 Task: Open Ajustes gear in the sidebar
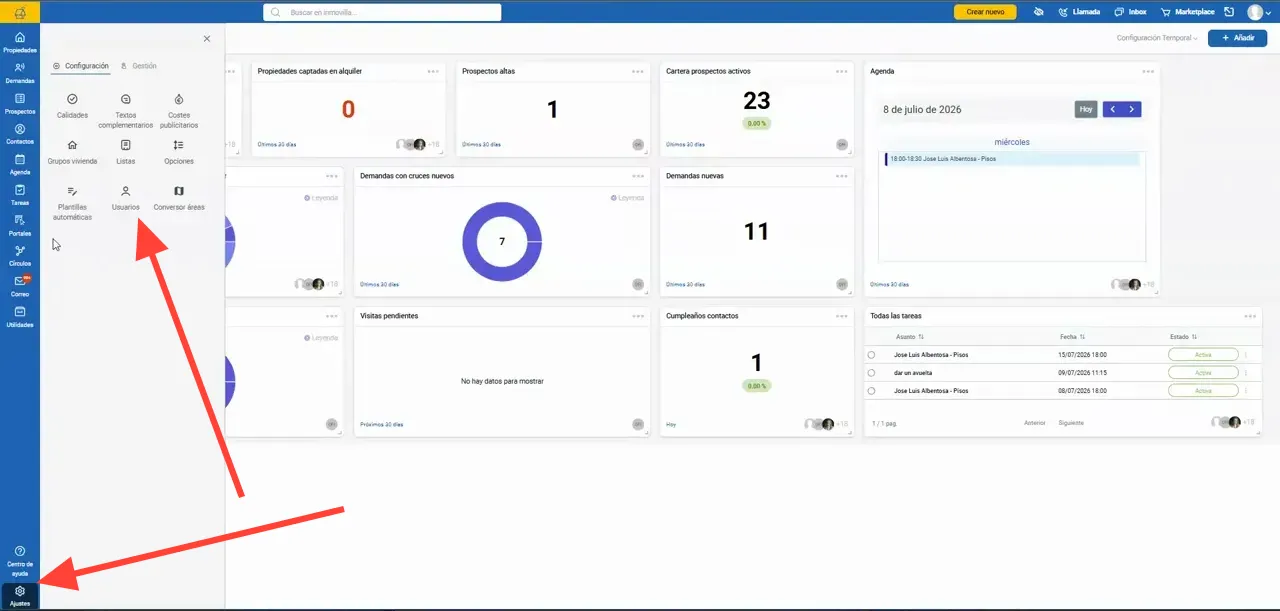click(20, 596)
